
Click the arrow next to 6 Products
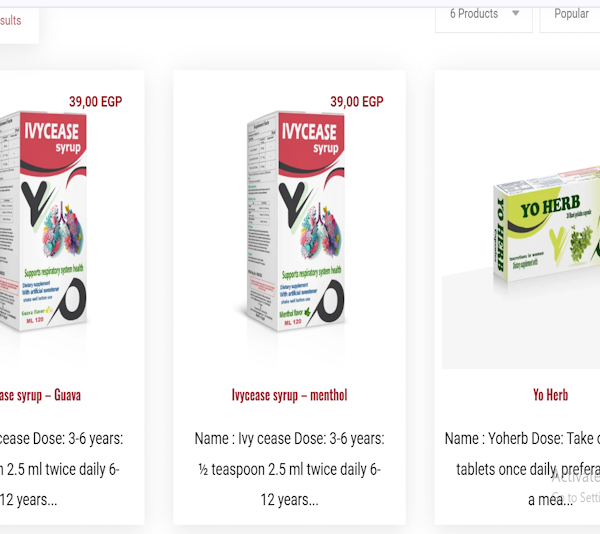tap(515, 13)
